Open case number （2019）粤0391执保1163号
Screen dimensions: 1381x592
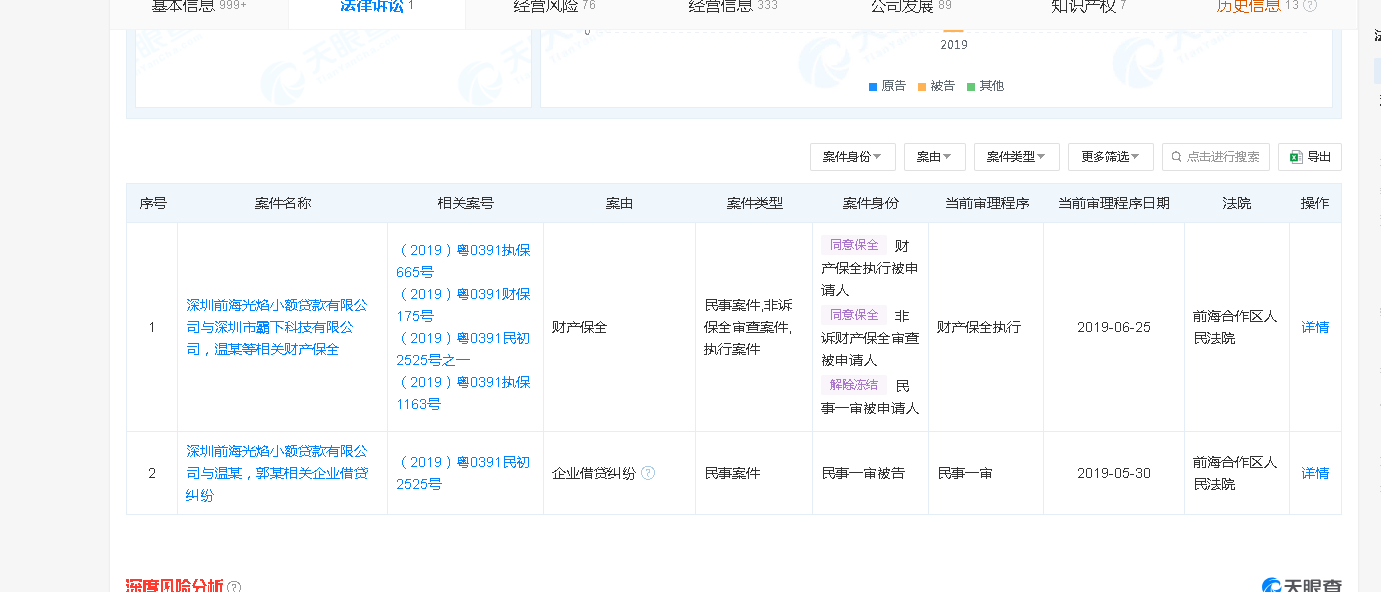point(464,393)
